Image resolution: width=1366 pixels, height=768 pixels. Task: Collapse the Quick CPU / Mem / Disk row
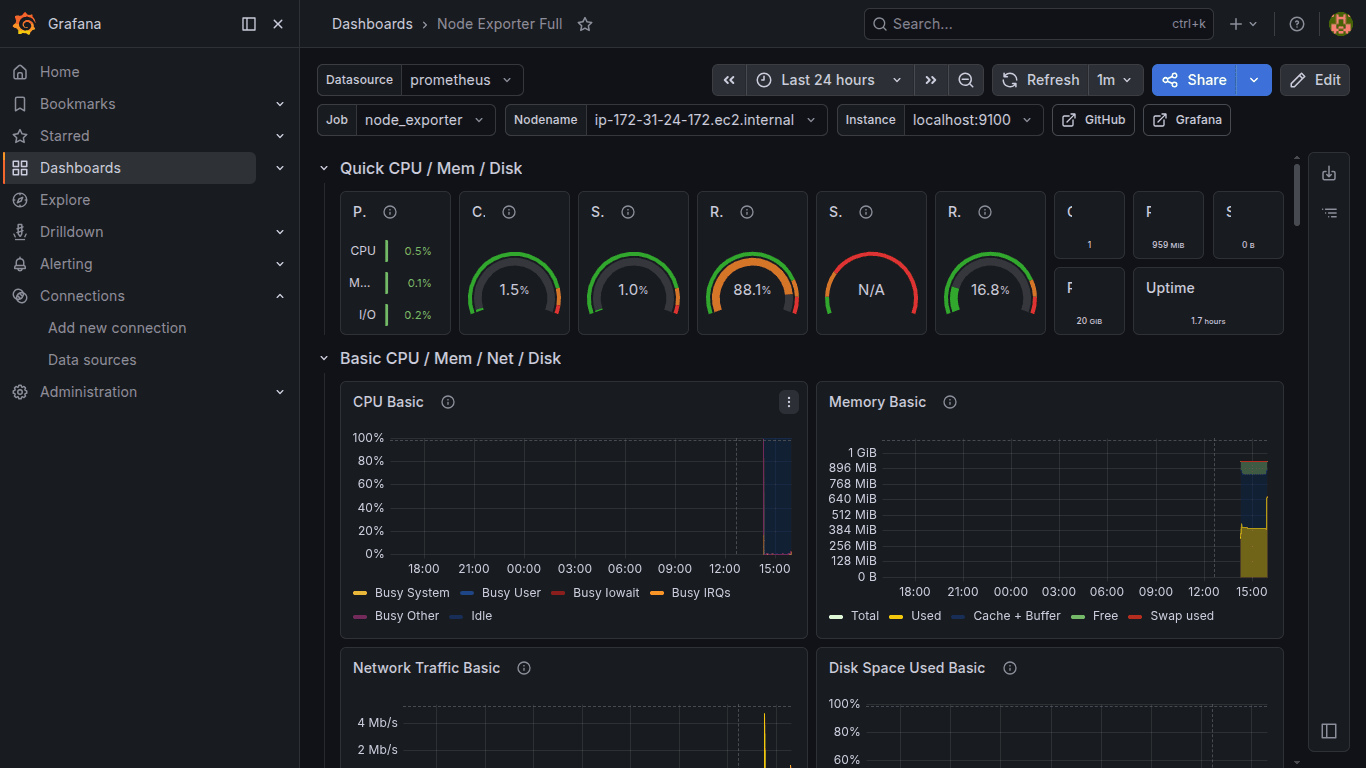pos(324,169)
